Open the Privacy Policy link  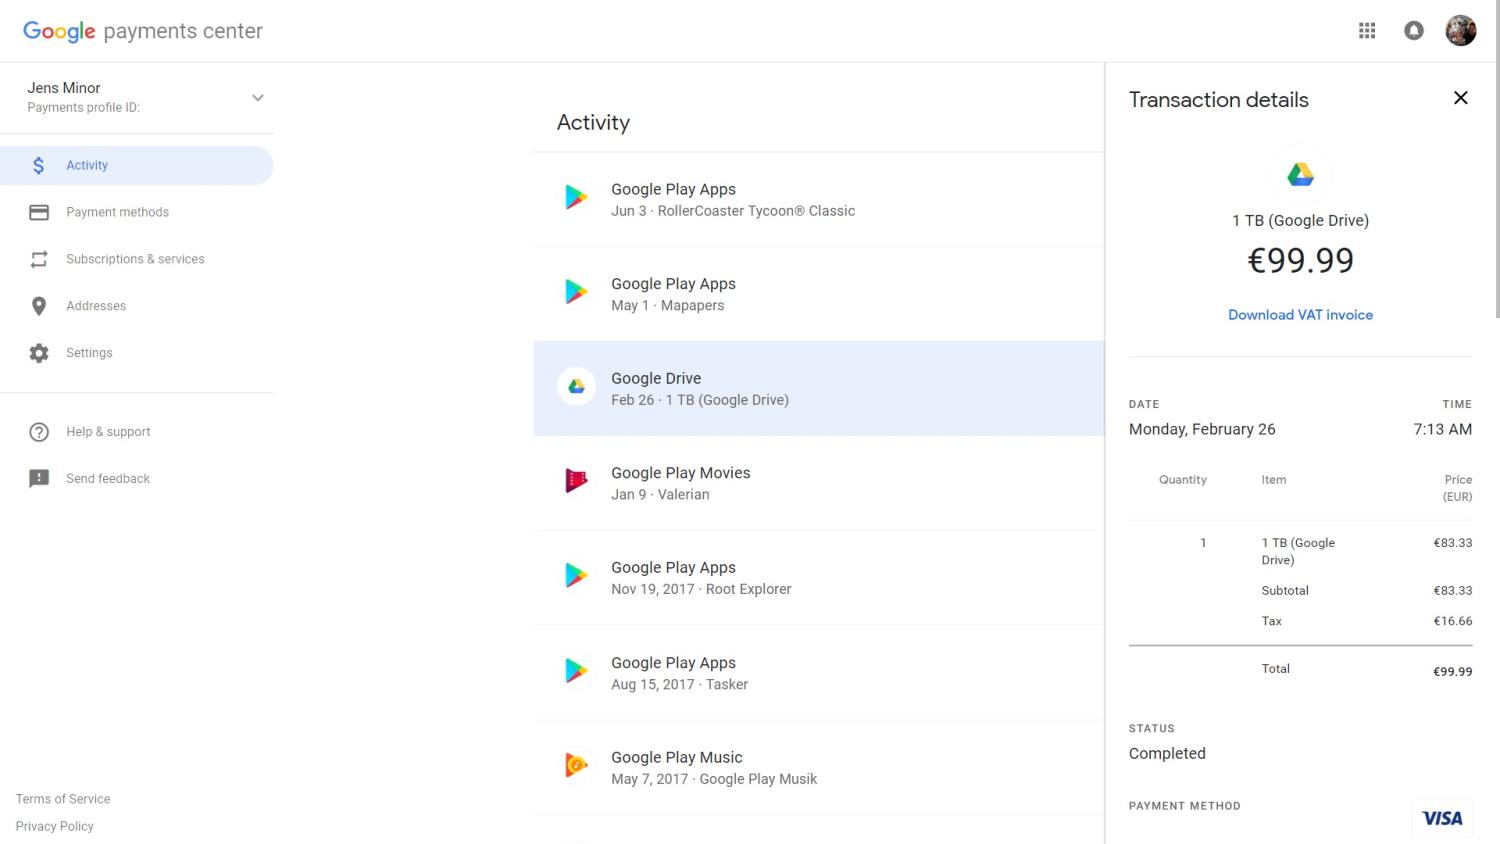coord(55,826)
